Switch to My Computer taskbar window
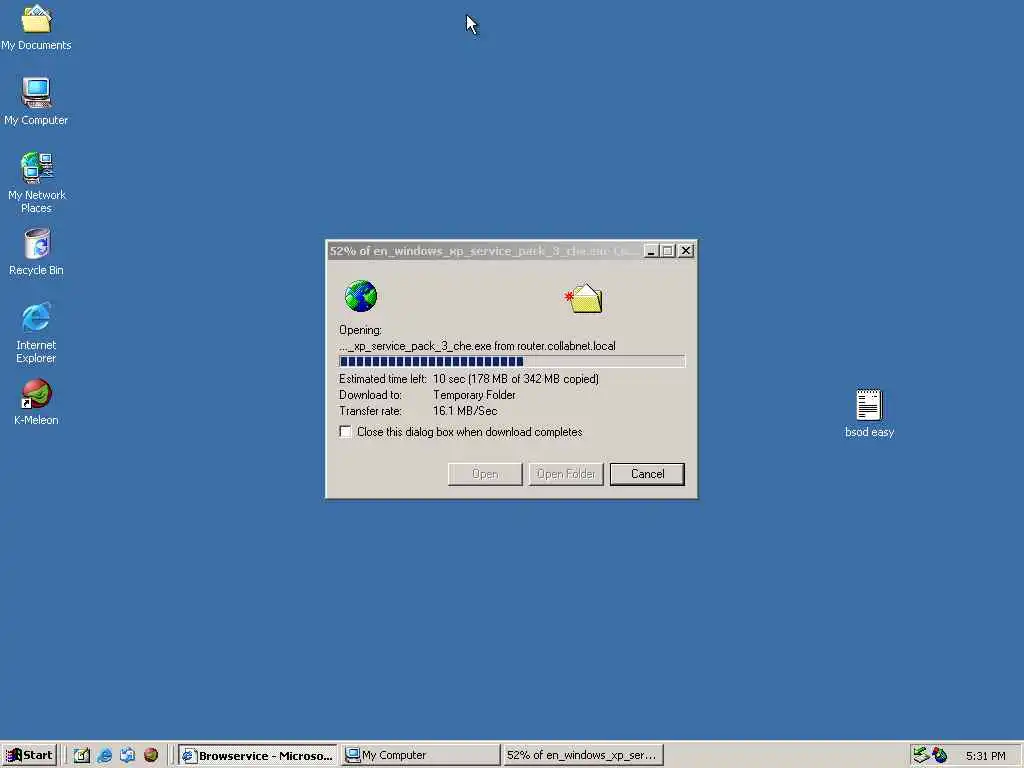Screen dimensions: 1024x768 click(421, 755)
